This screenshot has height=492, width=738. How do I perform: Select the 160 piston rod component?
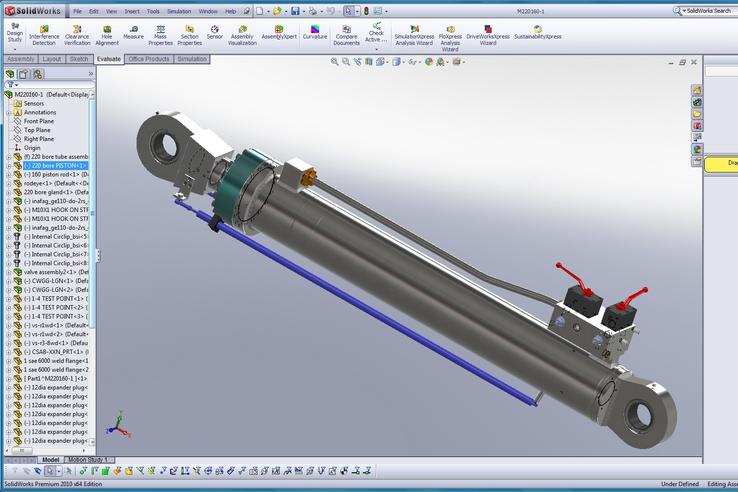[x=58, y=175]
